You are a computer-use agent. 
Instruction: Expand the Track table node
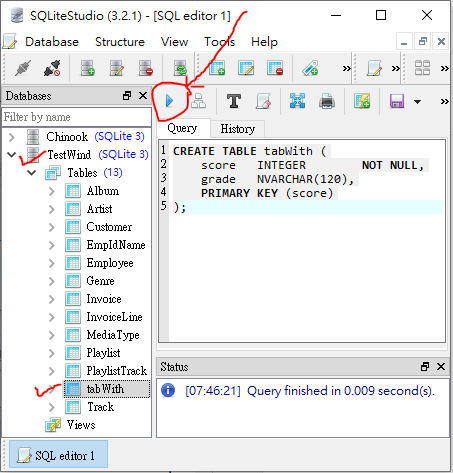(51, 407)
